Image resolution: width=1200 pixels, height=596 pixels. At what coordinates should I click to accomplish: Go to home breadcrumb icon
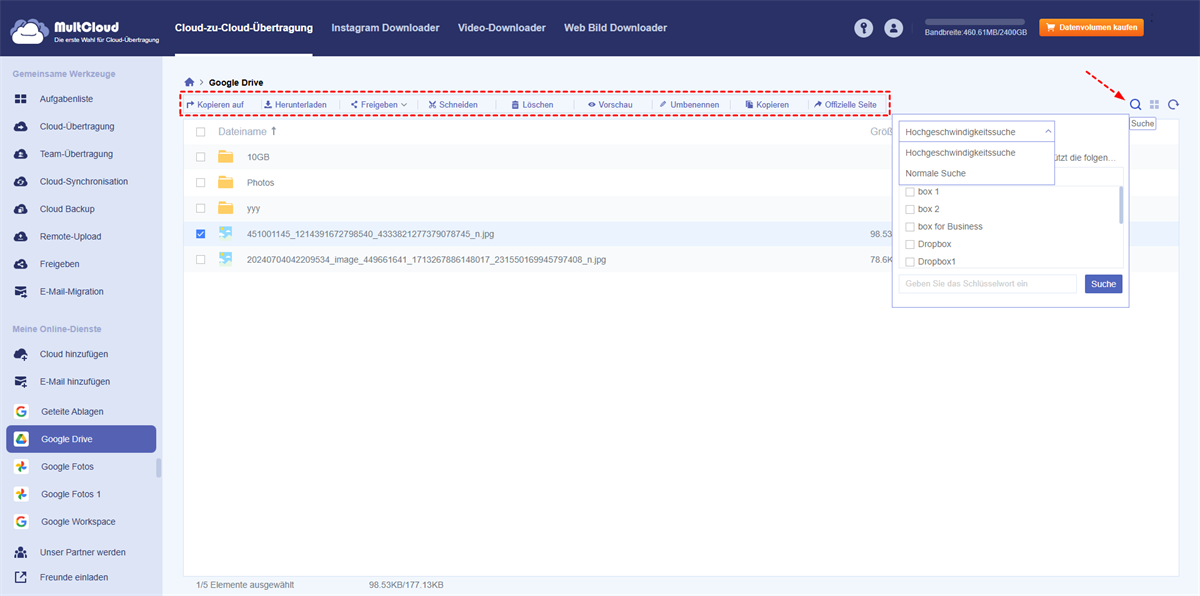click(190, 82)
